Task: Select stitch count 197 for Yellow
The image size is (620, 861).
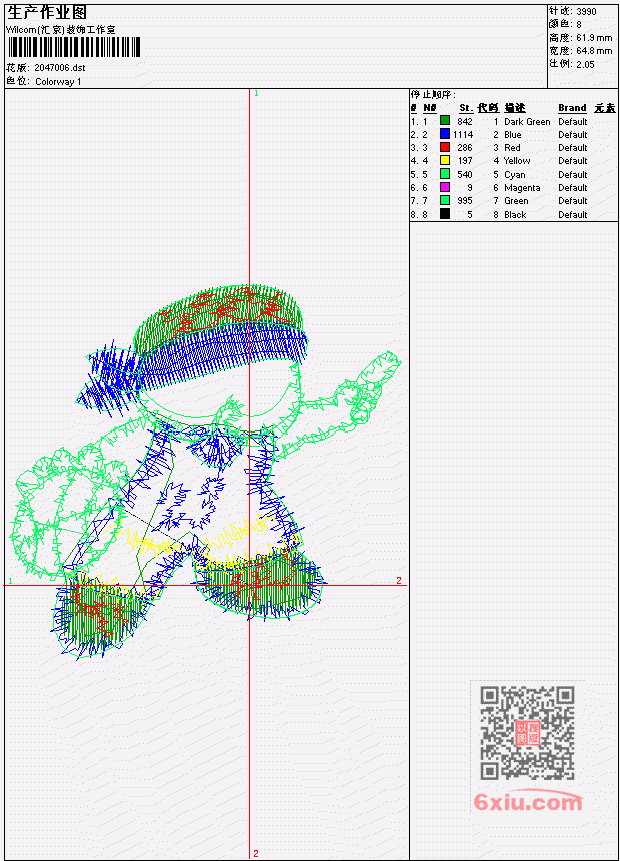Action: (x=465, y=161)
